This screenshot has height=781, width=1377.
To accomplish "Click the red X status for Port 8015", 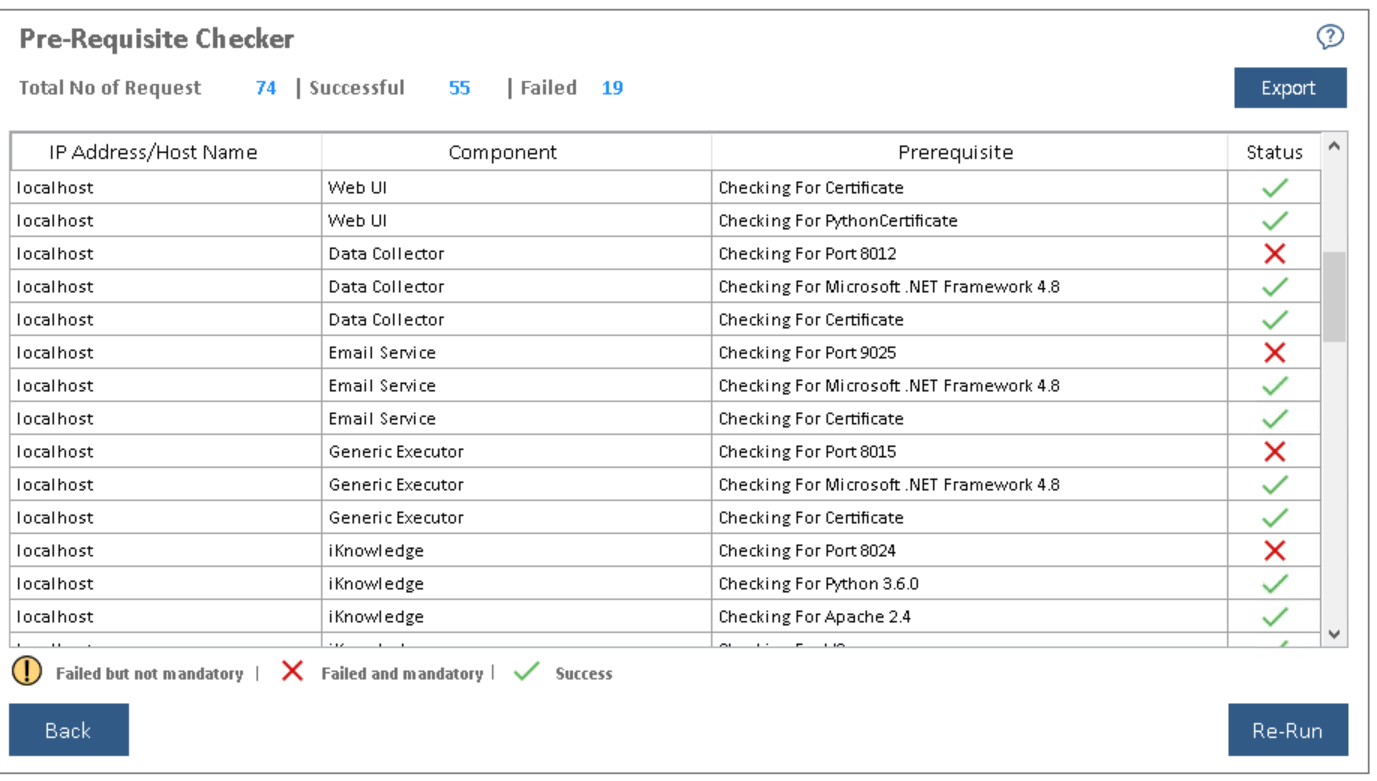I will coord(1274,452).
